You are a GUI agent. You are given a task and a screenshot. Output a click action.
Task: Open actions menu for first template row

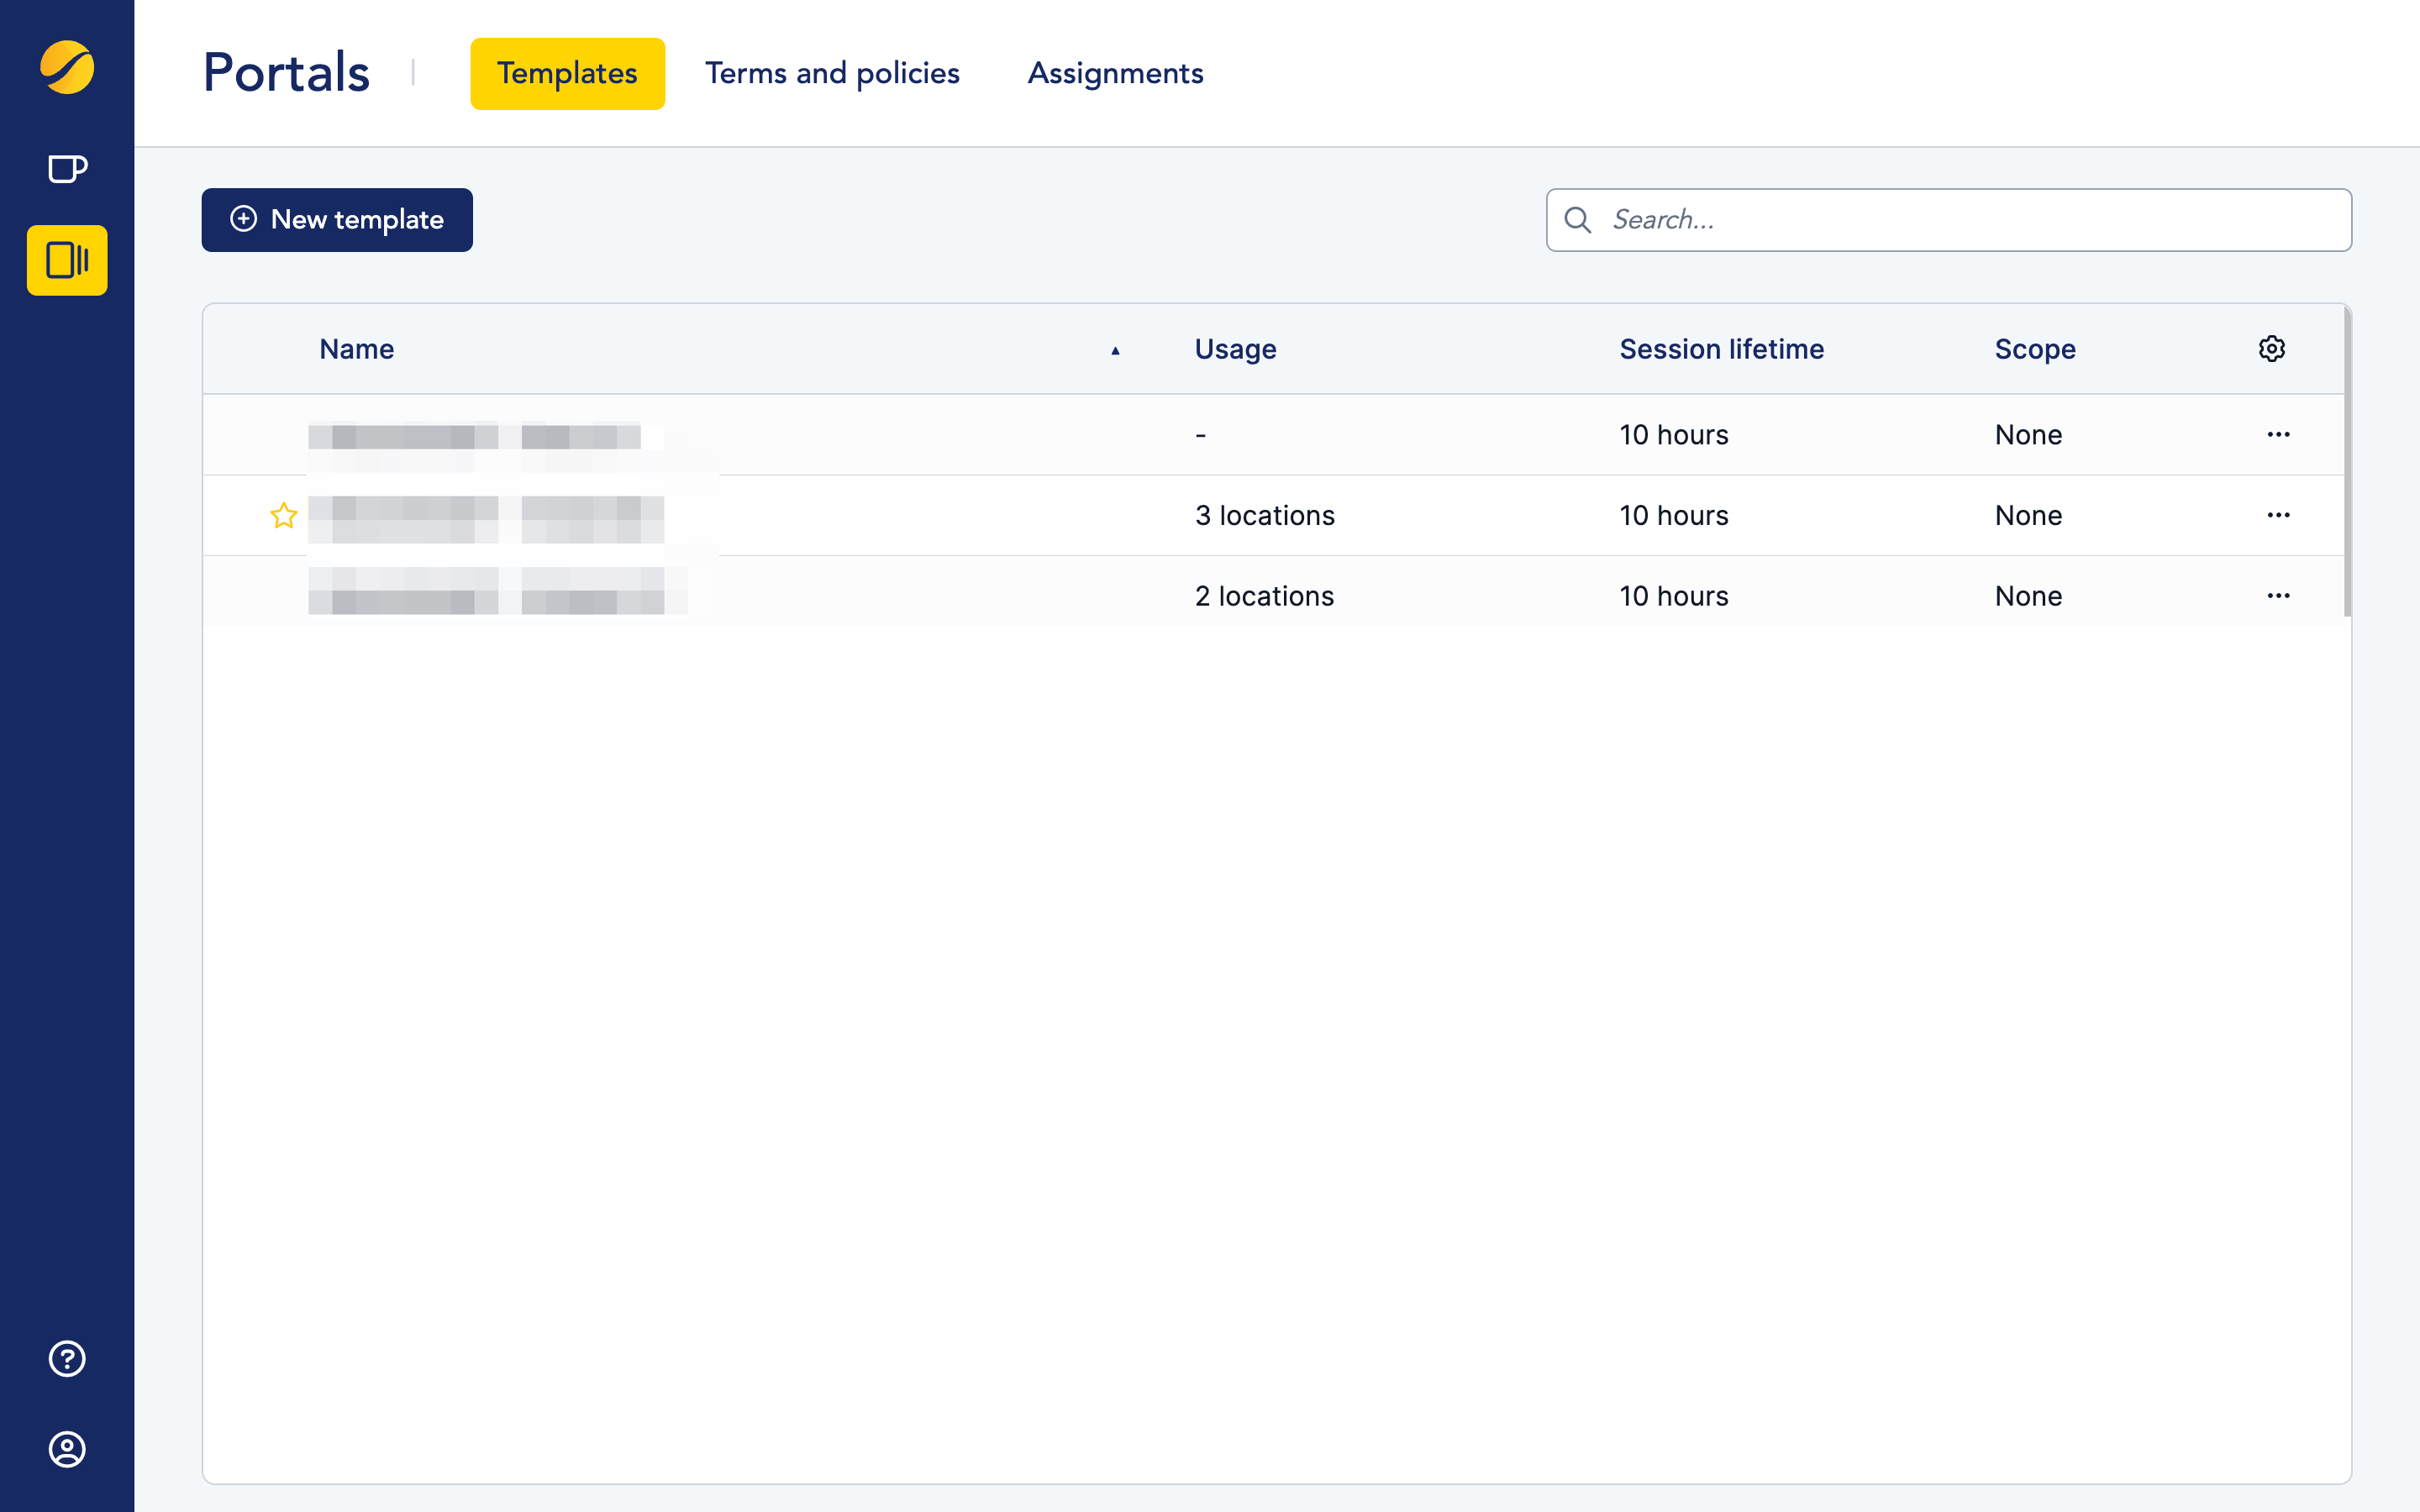(2278, 435)
